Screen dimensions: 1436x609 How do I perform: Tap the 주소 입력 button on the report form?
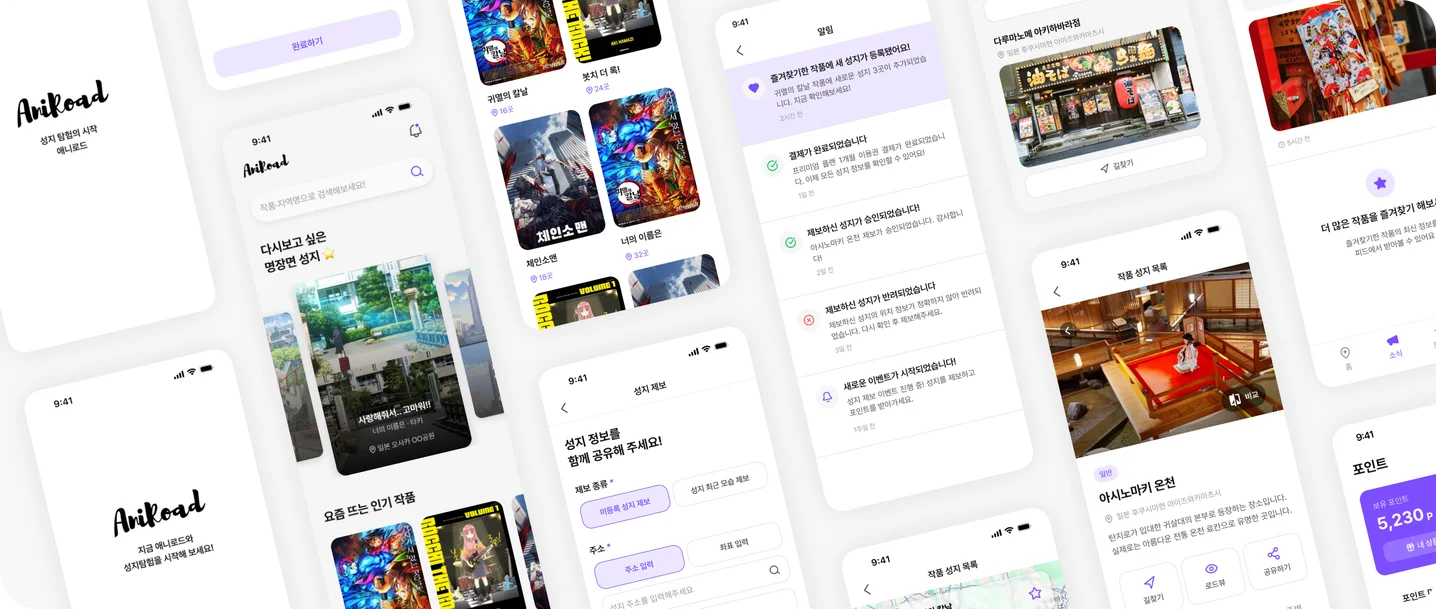(x=641, y=566)
